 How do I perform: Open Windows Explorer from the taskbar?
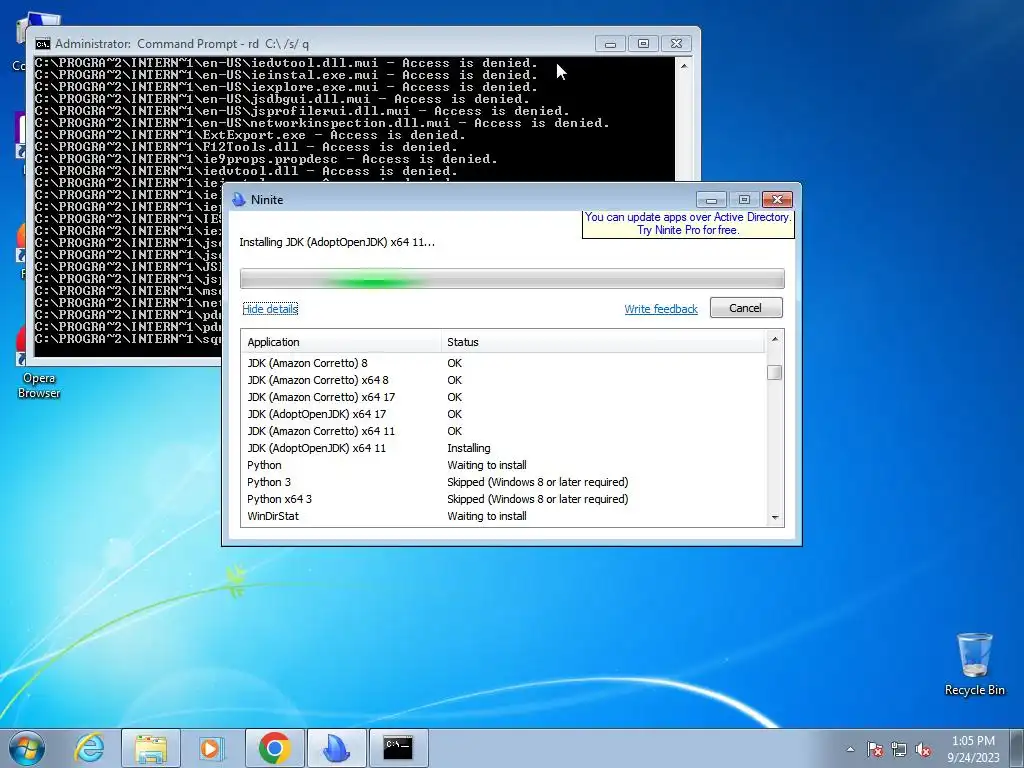point(151,748)
